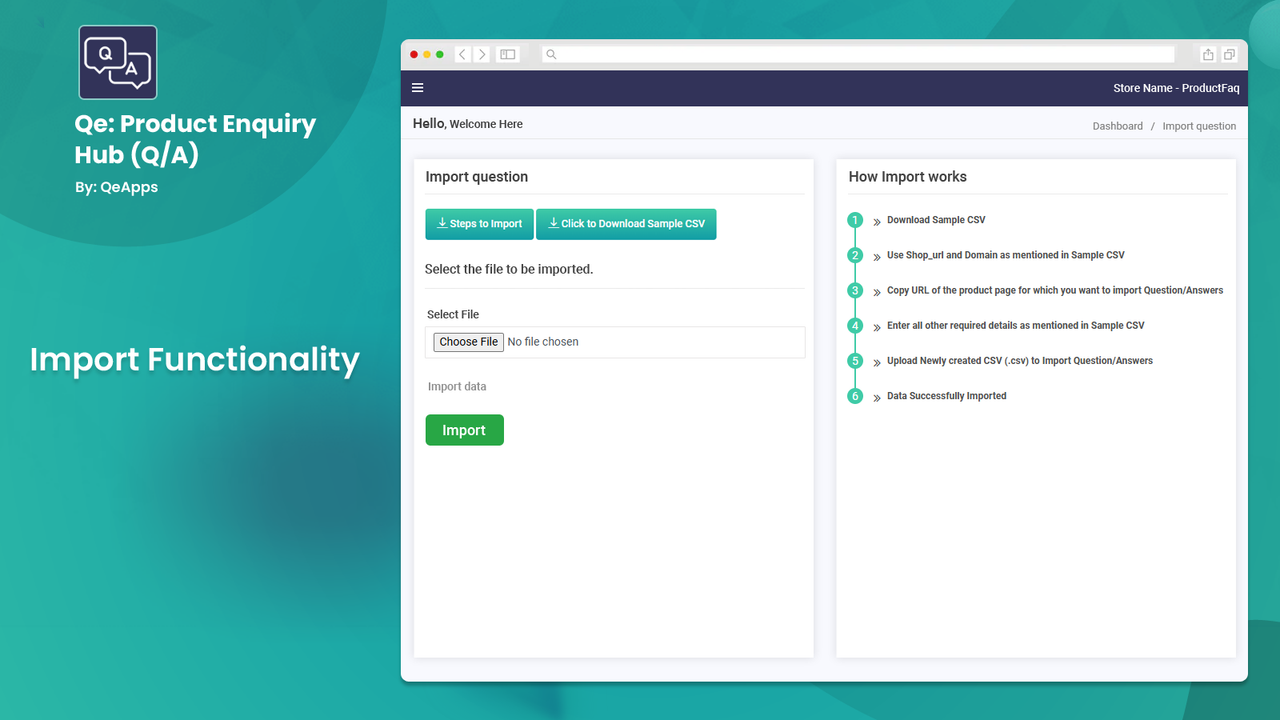The image size is (1280, 720).
Task: Click the browser share icon
Action: click(1208, 54)
